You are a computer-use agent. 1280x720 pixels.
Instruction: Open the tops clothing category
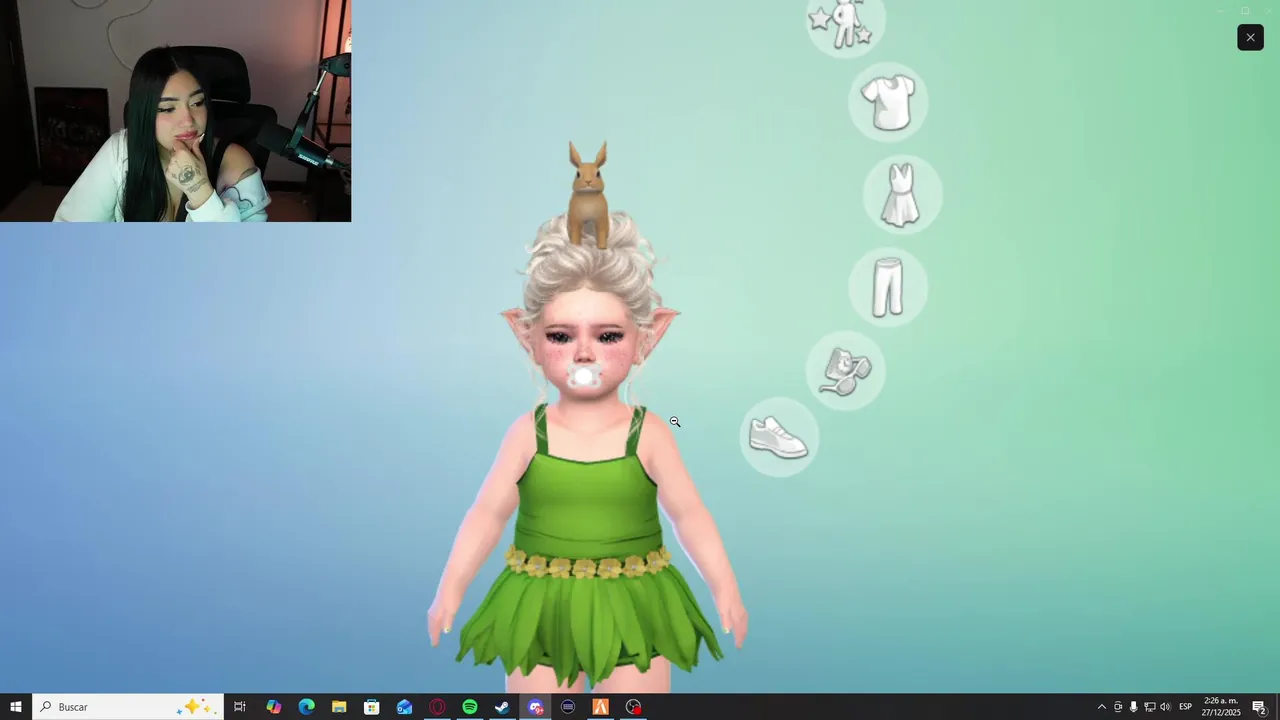coord(888,102)
